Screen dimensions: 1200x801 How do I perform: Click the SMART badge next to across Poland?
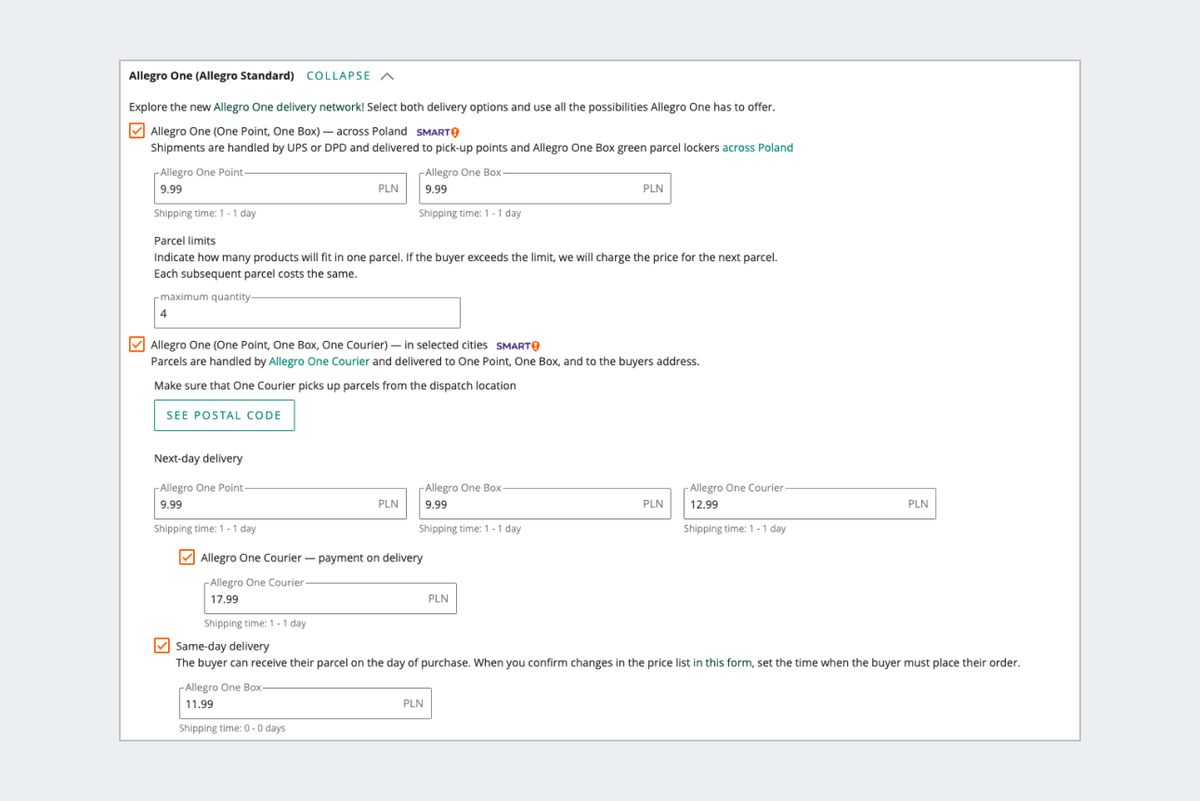click(x=438, y=132)
